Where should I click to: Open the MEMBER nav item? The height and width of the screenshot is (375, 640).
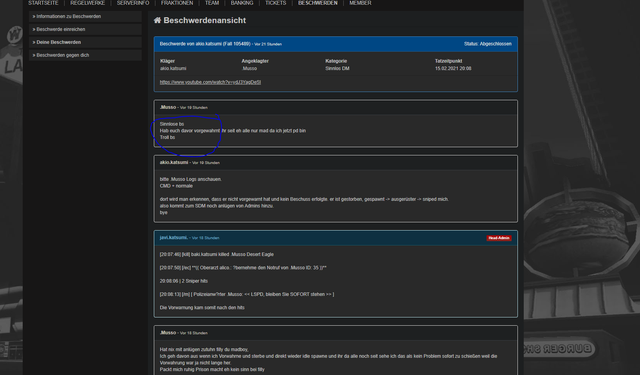point(360,3)
